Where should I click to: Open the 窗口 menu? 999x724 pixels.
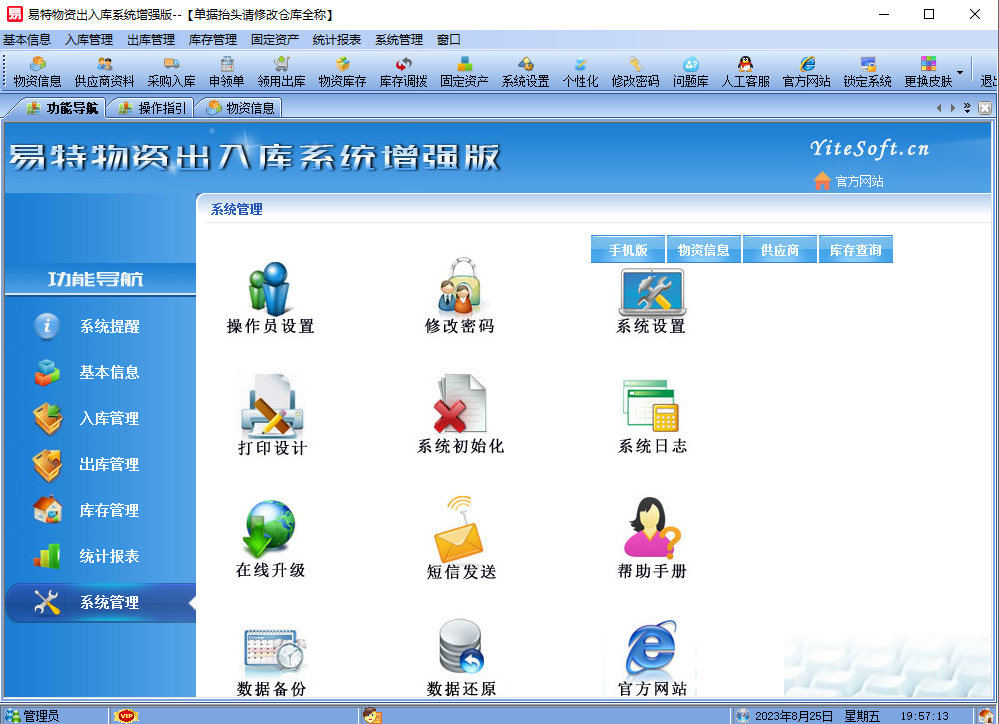tap(449, 40)
